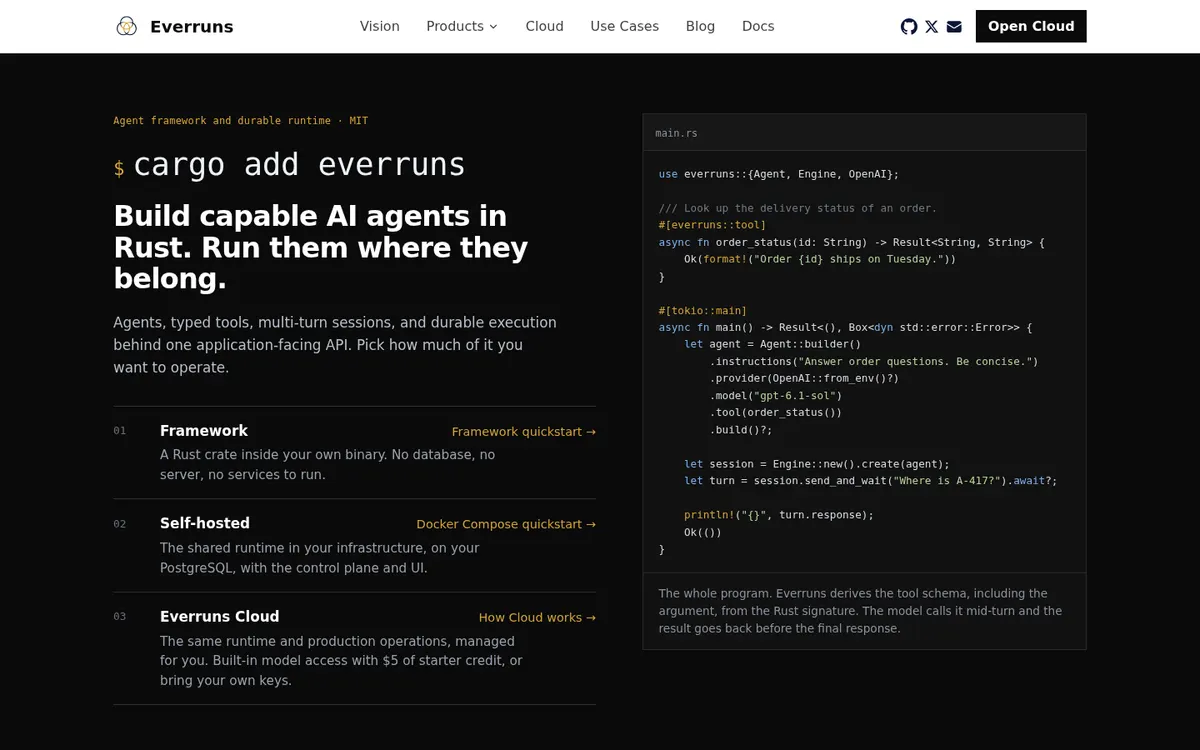Image resolution: width=1200 pixels, height=750 pixels.
Task: Select the Framework heading
Action: pos(204,431)
